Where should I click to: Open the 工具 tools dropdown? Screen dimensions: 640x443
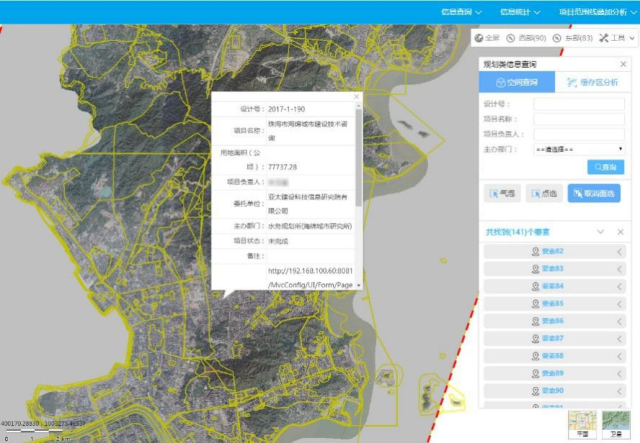(617, 38)
